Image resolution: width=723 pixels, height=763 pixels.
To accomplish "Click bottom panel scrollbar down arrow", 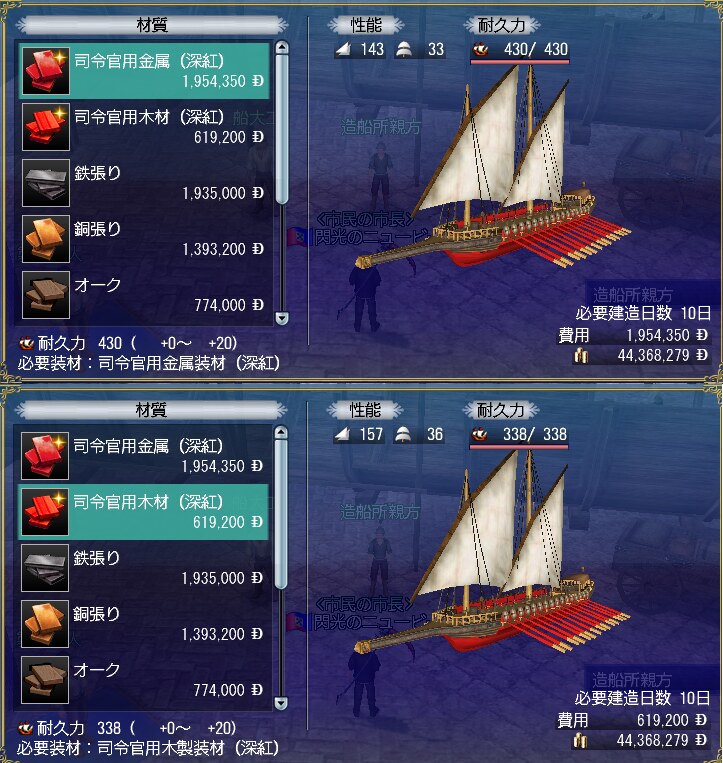I will click(281, 703).
